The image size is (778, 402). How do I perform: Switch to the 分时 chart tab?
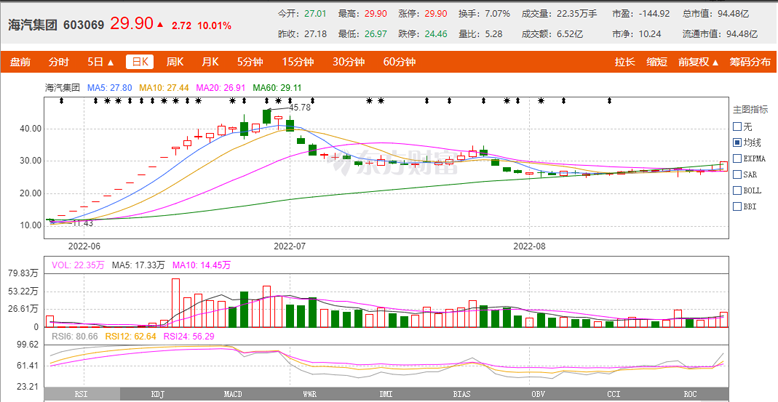coord(59,62)
